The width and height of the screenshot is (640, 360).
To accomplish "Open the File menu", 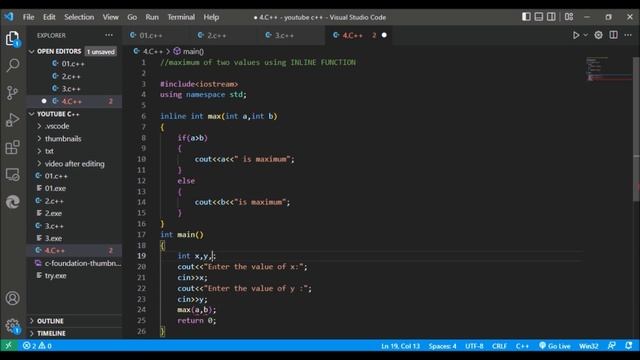I will point(29,17).
